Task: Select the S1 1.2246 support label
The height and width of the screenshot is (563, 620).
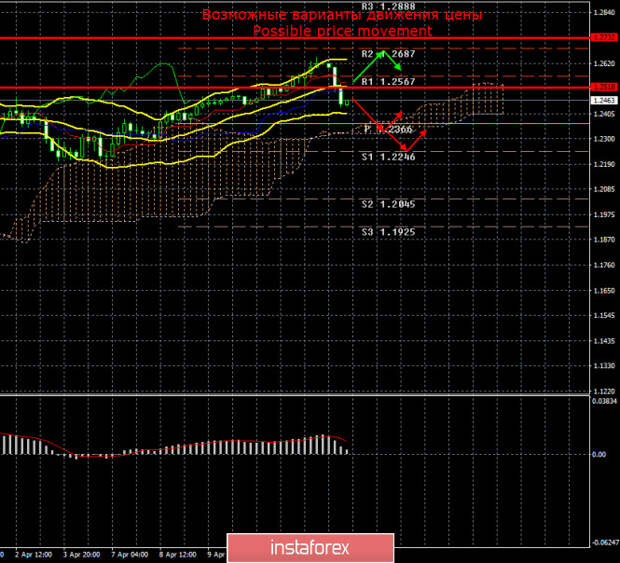Action: tap(387, 157)
